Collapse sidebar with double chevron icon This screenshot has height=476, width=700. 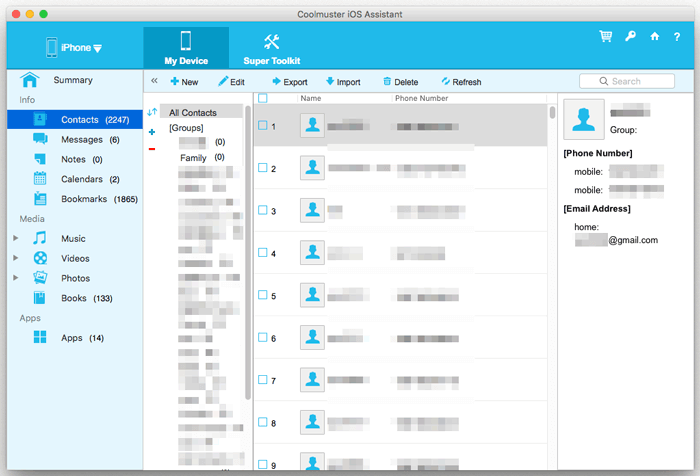pos(154,81)
